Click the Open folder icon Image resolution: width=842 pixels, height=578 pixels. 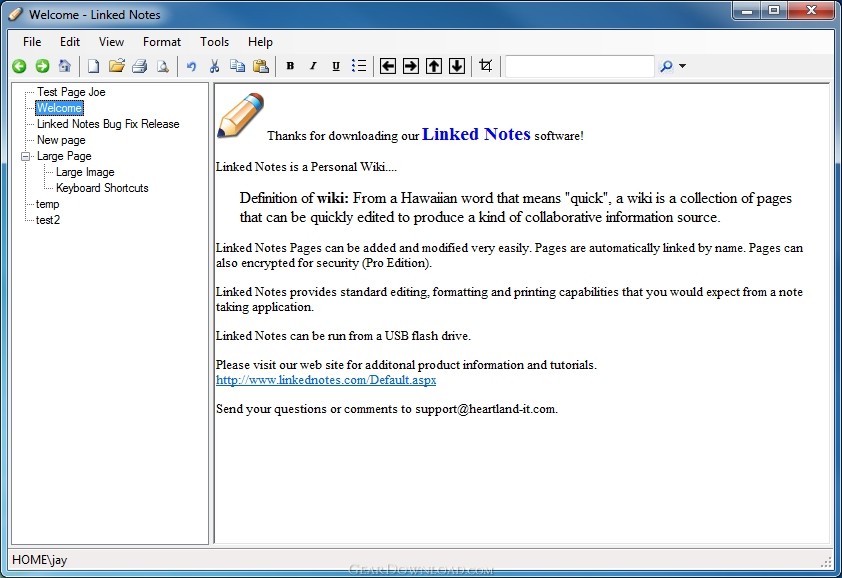117,66
